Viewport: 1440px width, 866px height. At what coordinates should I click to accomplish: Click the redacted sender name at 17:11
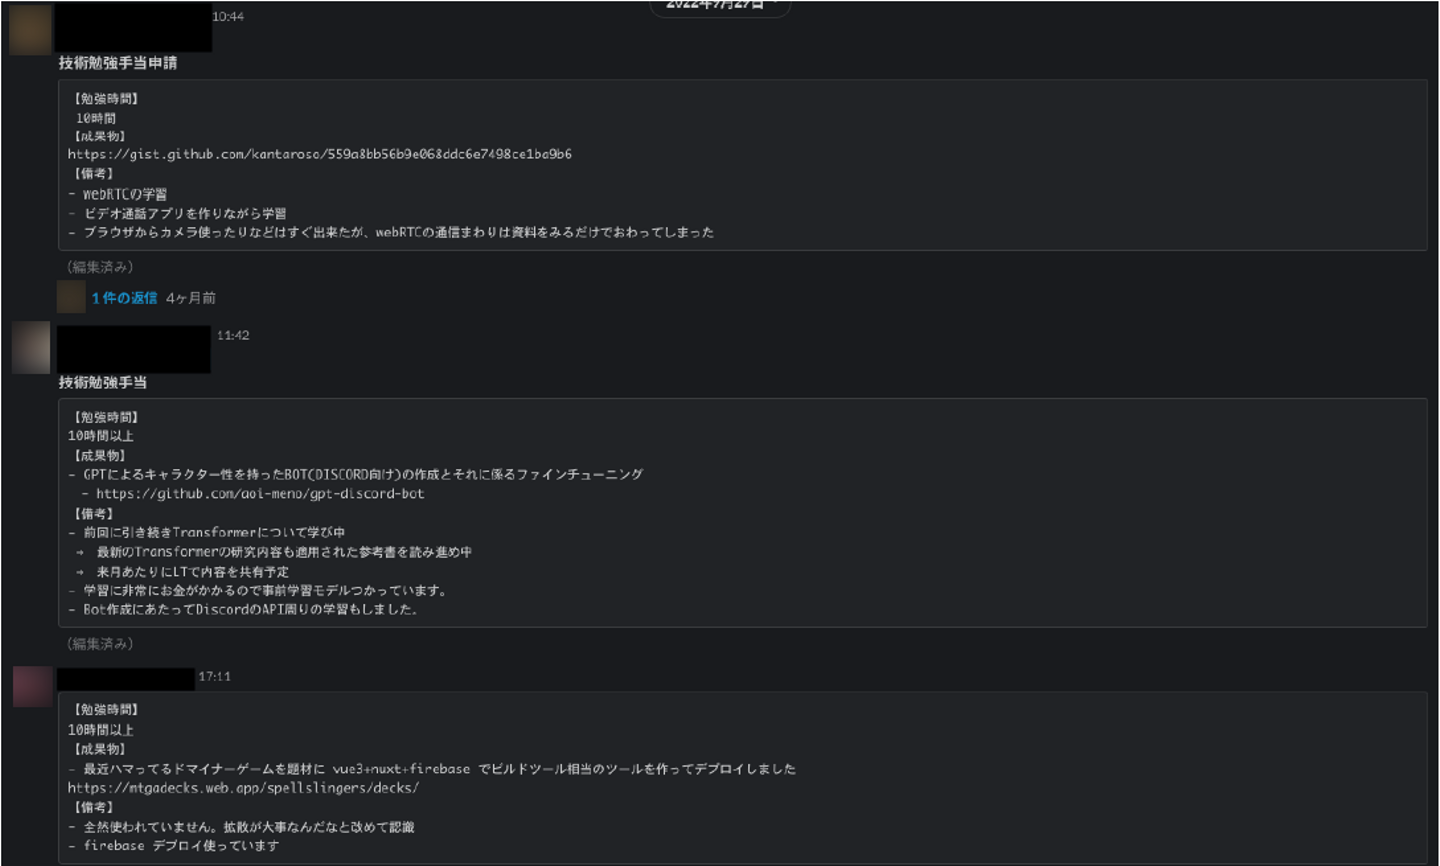[x=125, y=679]
